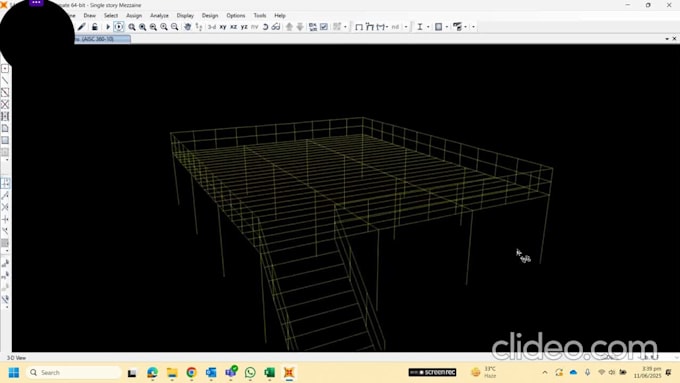Image resolution: width=680 pixels, height=383 pixels.
Task: Toggle Snap to Perpendicular Projections
Action: coord(5,219)
